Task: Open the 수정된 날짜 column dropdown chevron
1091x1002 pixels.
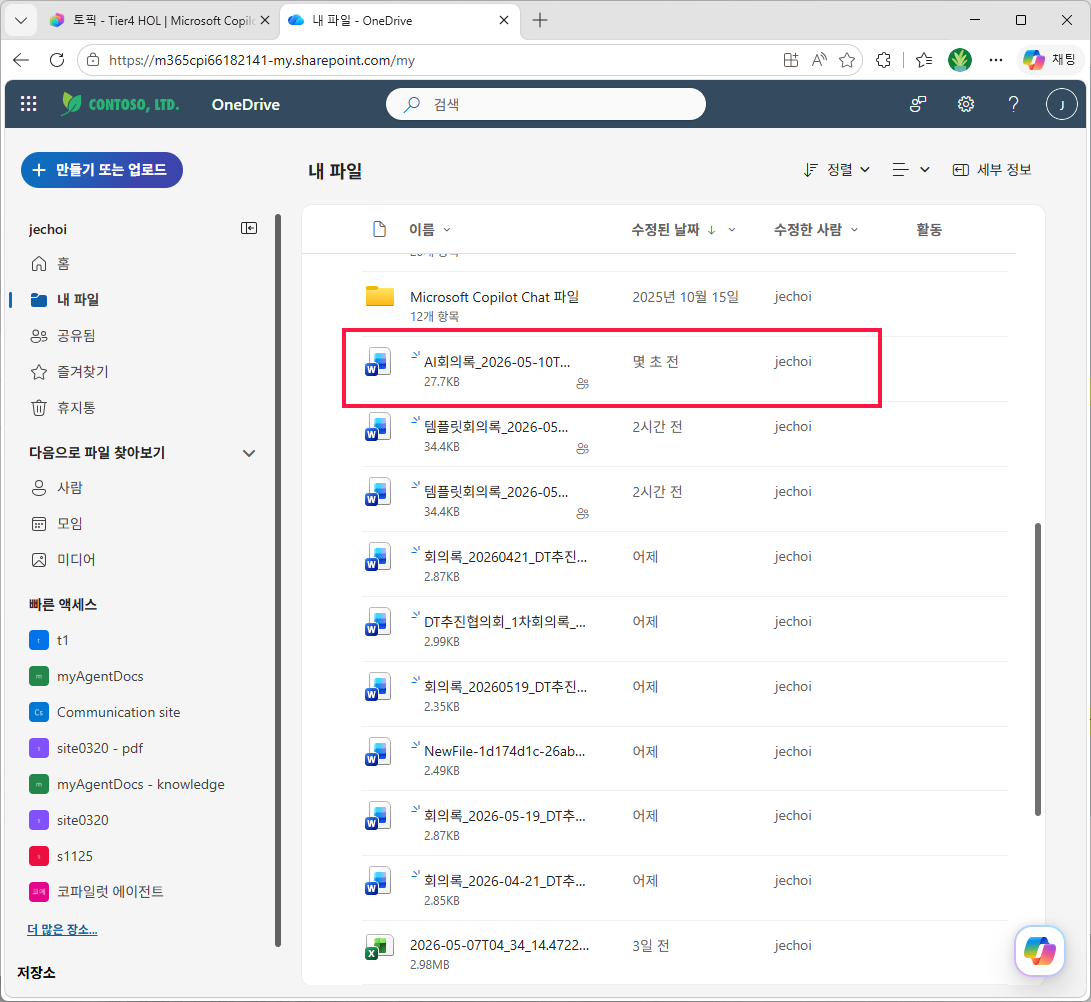Action: [x=731, y=230]
